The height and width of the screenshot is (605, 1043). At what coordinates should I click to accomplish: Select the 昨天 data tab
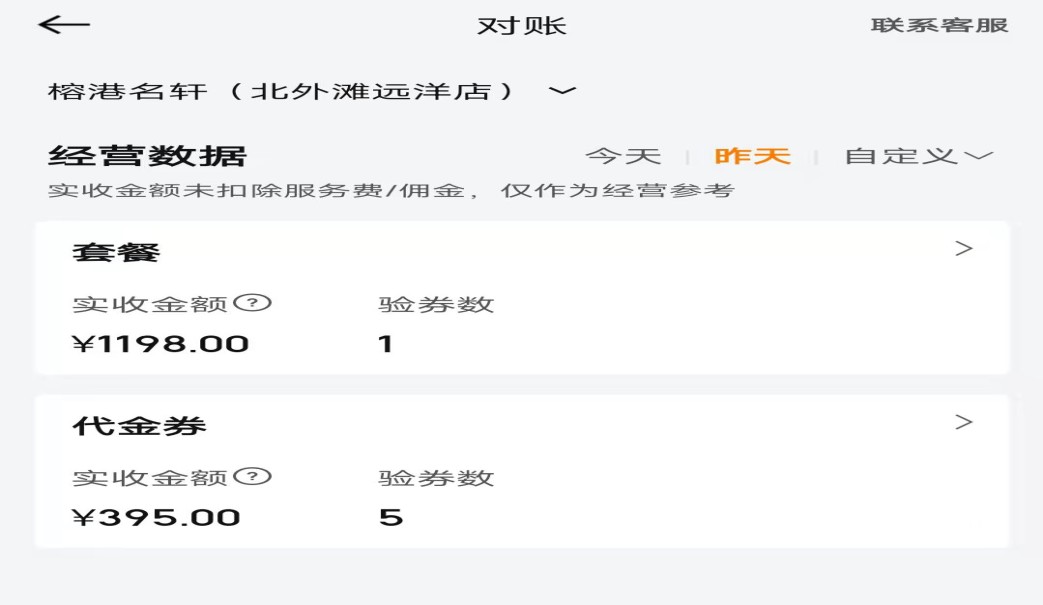[752, 156]
